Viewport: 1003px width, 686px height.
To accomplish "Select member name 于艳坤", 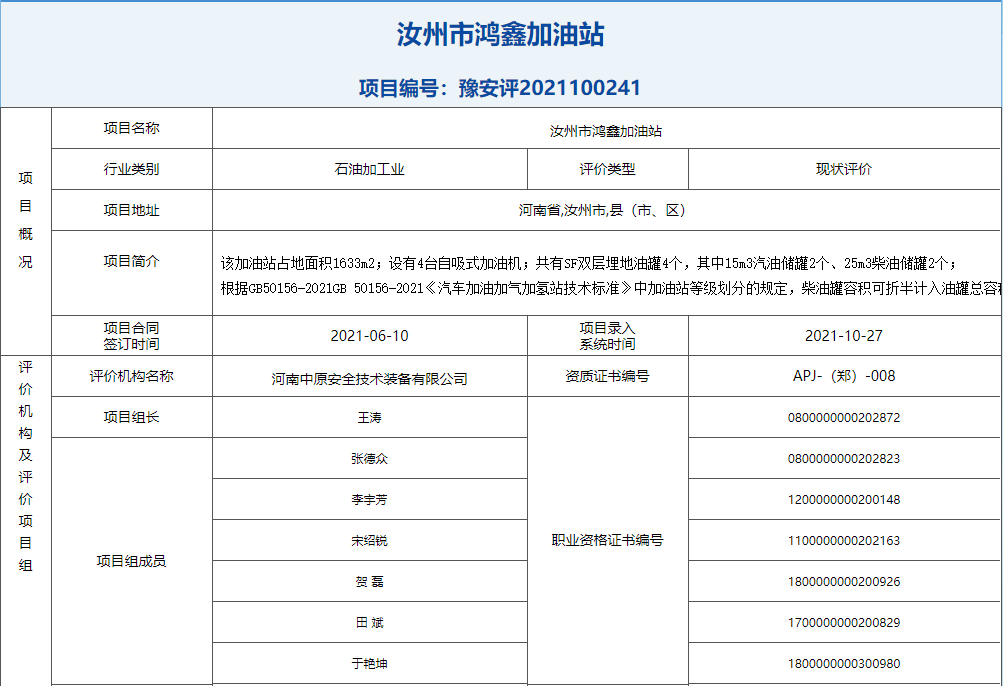I will click(x=370, y=664).
